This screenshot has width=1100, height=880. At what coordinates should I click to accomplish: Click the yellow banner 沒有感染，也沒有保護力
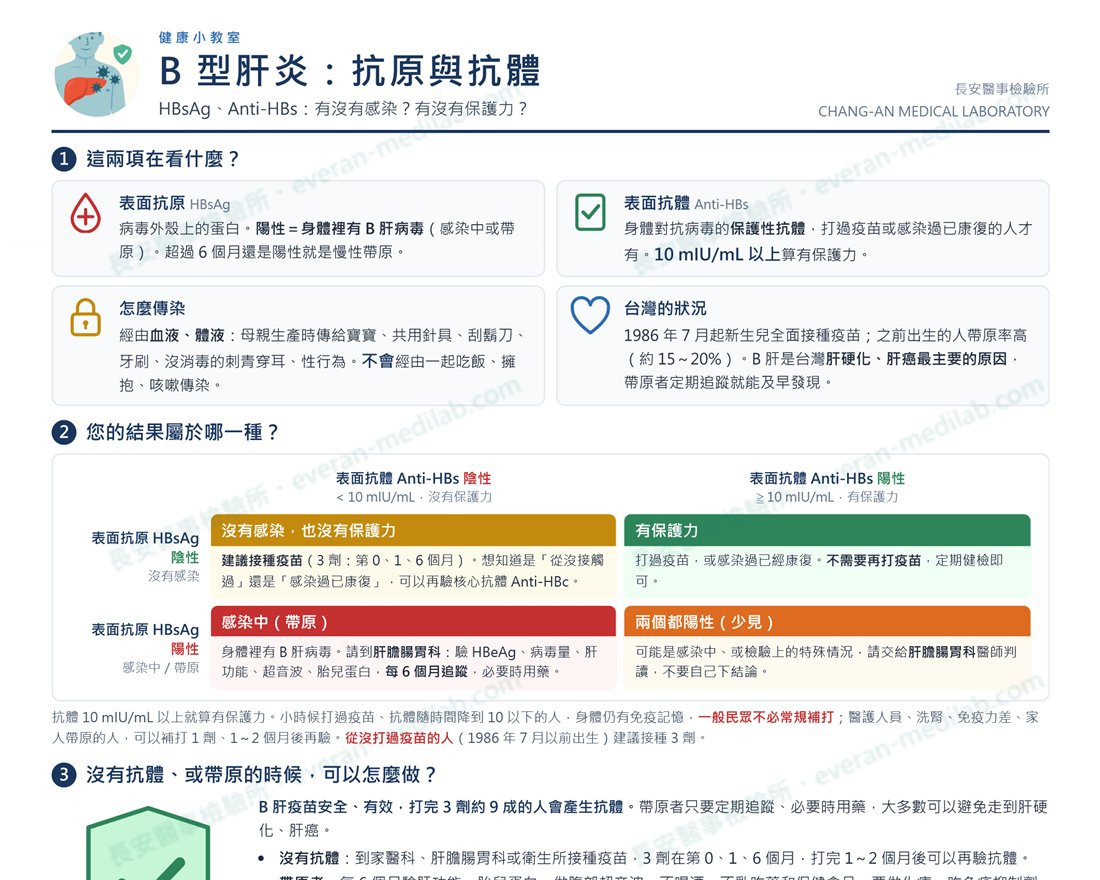[x=413, y=531]
